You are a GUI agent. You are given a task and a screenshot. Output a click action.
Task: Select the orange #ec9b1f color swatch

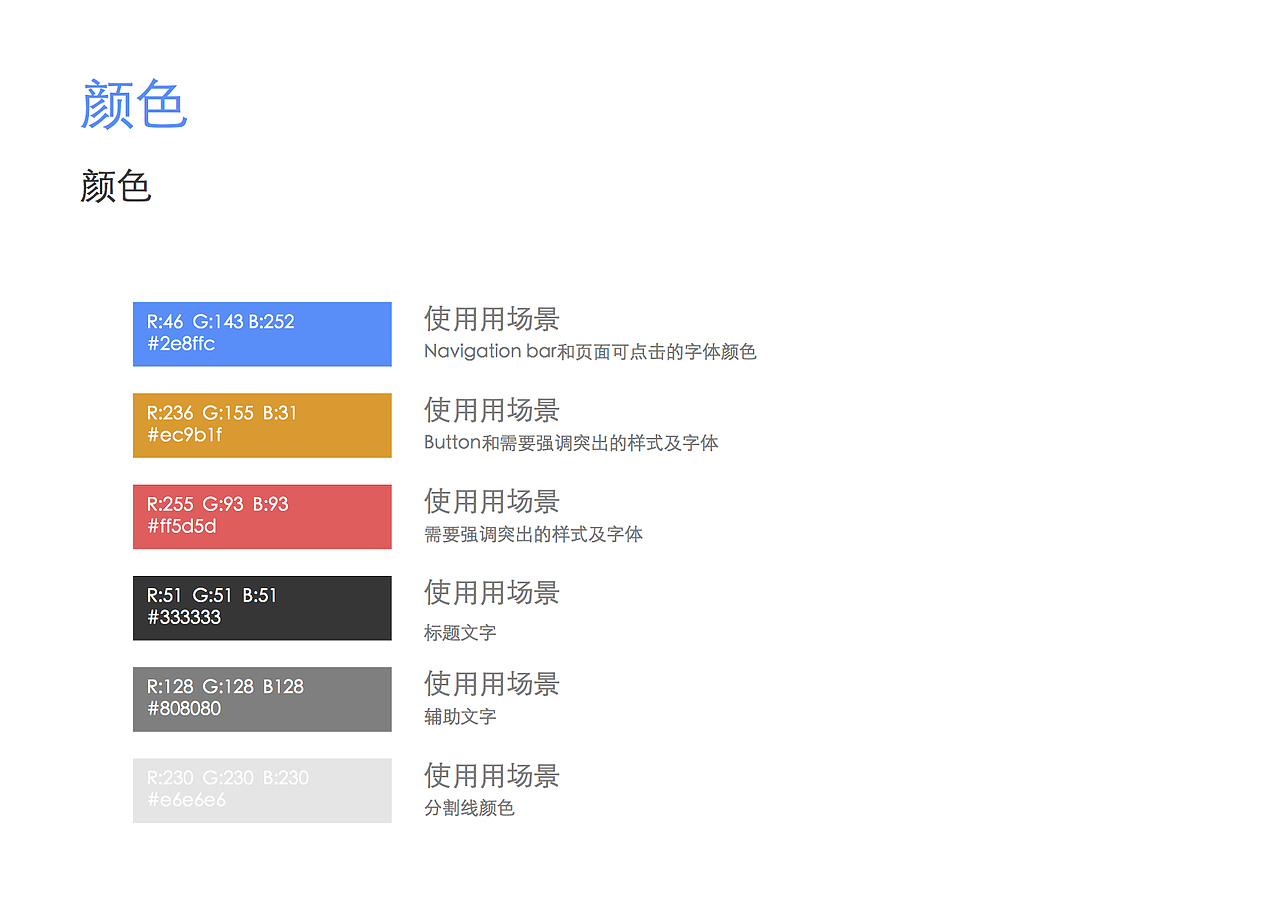pyautogui.click(x=262, y=425)
